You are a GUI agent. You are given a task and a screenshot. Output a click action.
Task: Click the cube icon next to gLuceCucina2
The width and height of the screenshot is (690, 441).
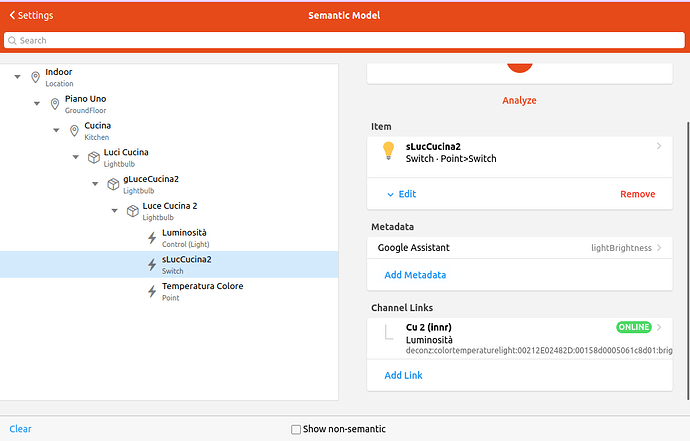[113, 185]
